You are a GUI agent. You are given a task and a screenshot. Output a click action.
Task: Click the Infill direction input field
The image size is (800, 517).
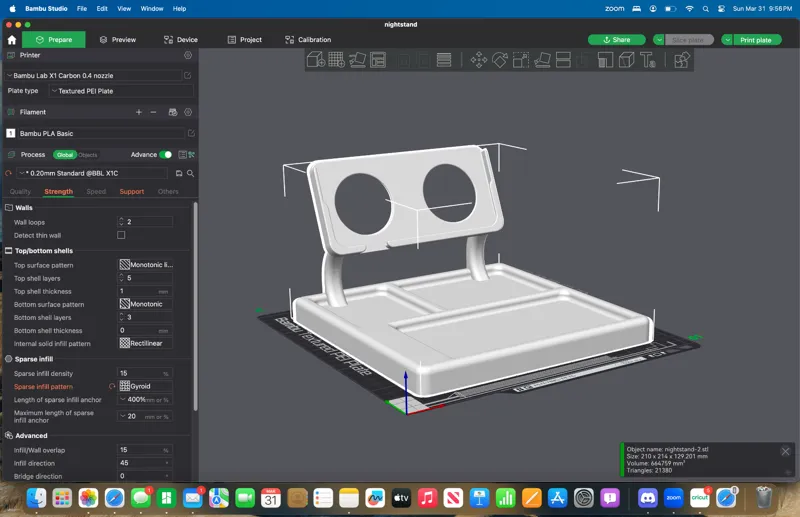click(x=145, y=463)
